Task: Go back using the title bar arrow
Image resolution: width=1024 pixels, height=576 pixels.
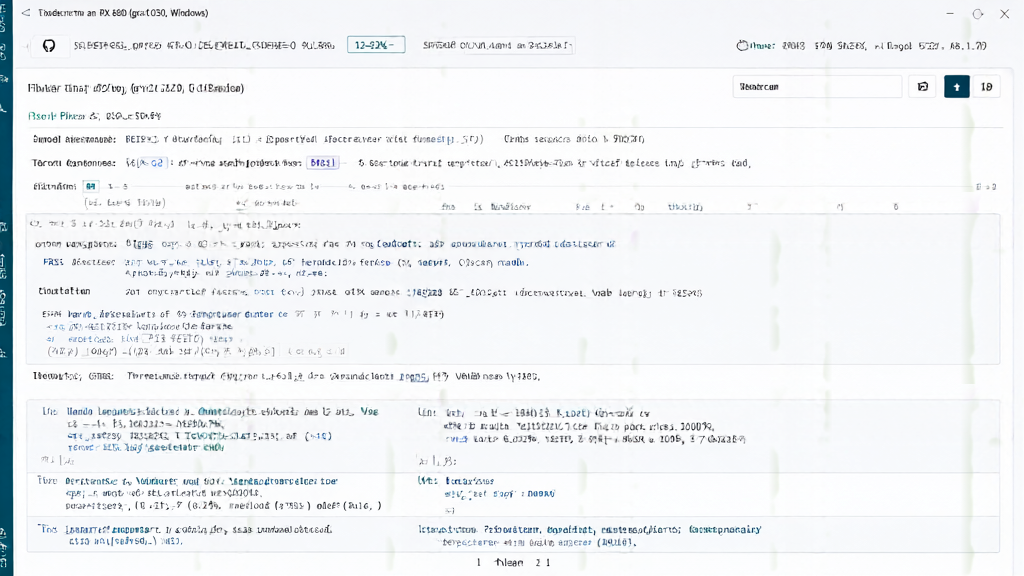Action: 25,13
